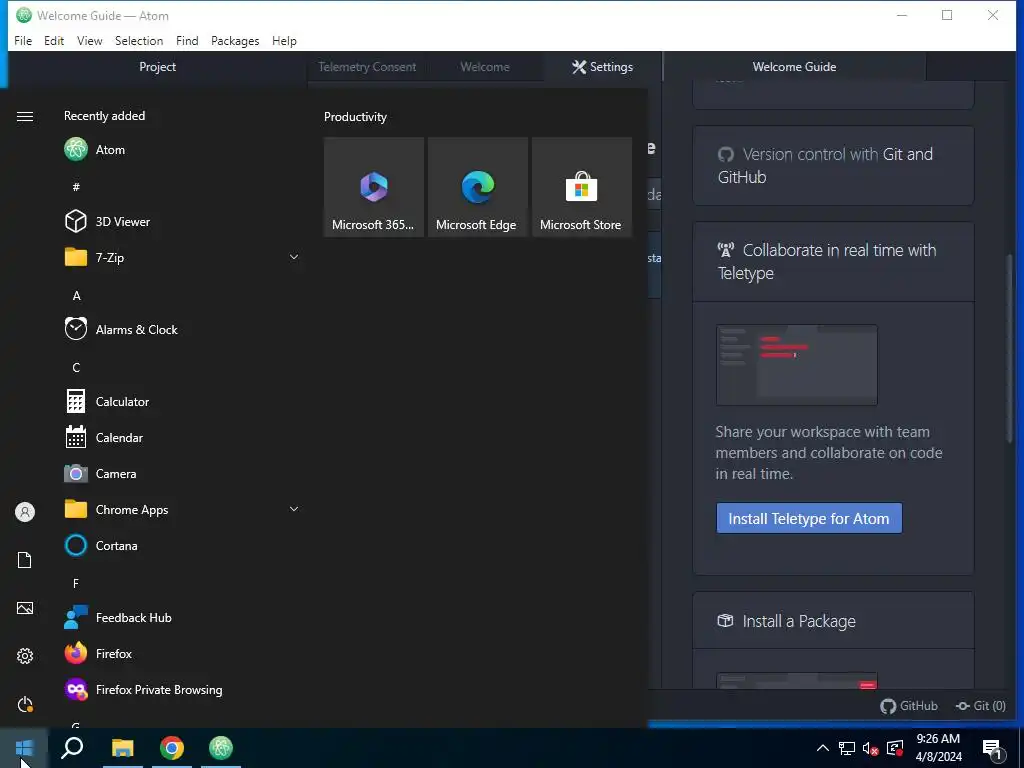Open Feedback Hub
1024x768 pixels.
coord(180,617)
